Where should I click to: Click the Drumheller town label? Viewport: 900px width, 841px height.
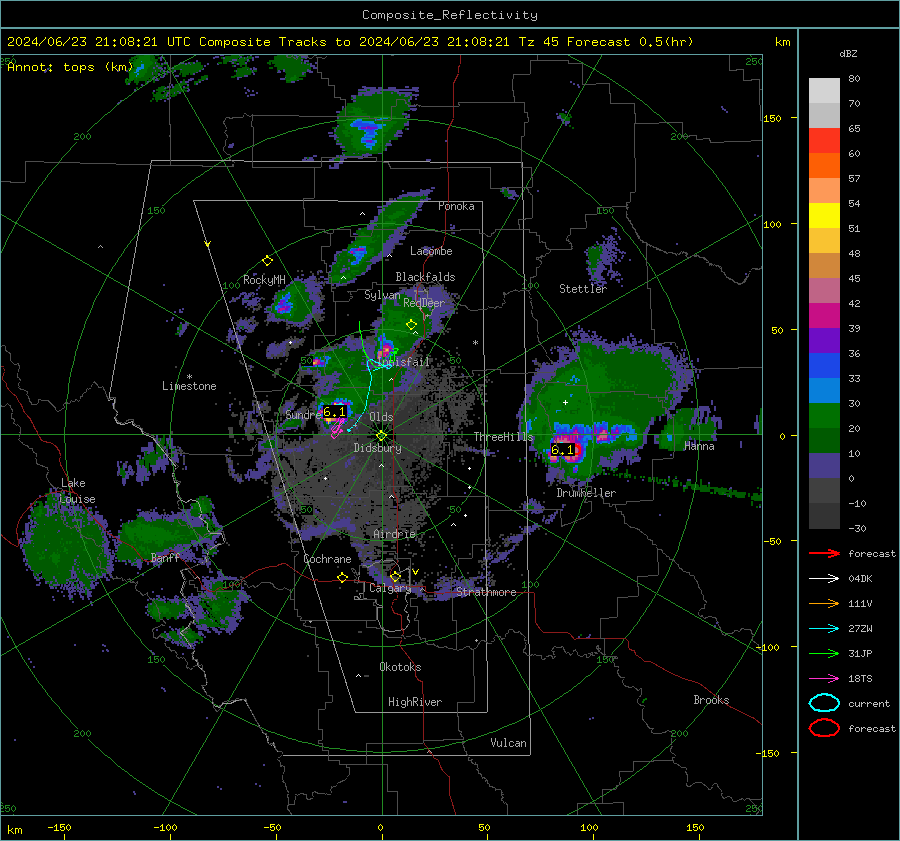coord(586,493)
